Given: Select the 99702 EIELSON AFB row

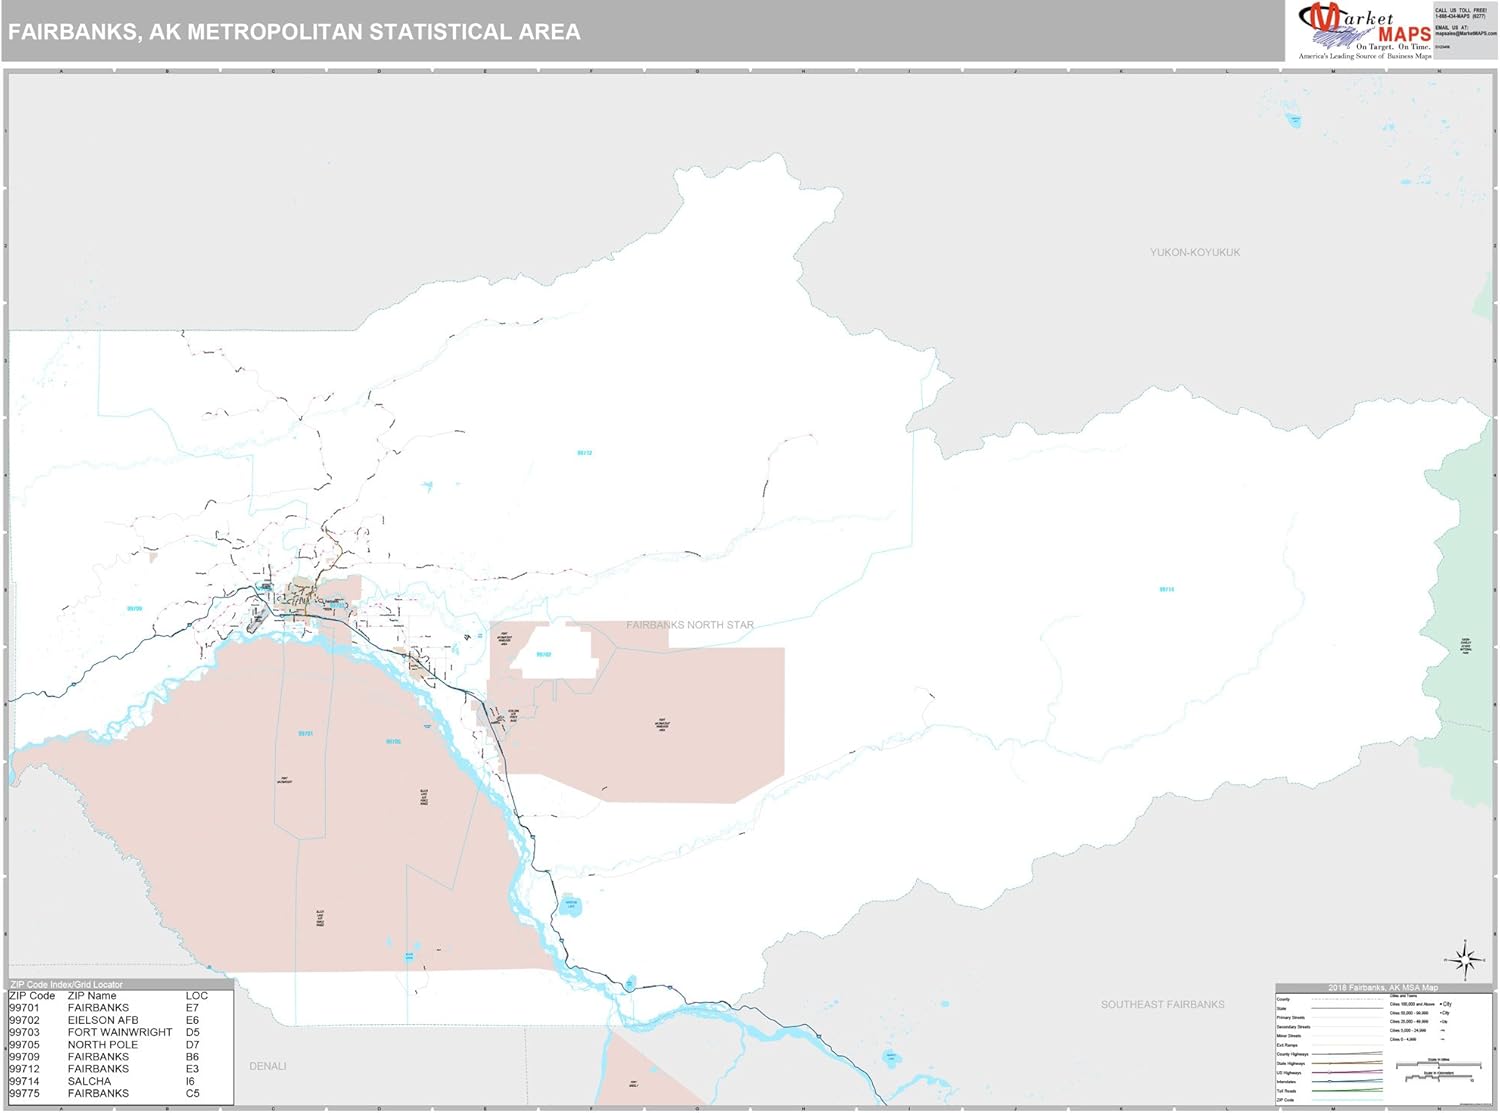Looking at the screenshot, I should 104,1020.
